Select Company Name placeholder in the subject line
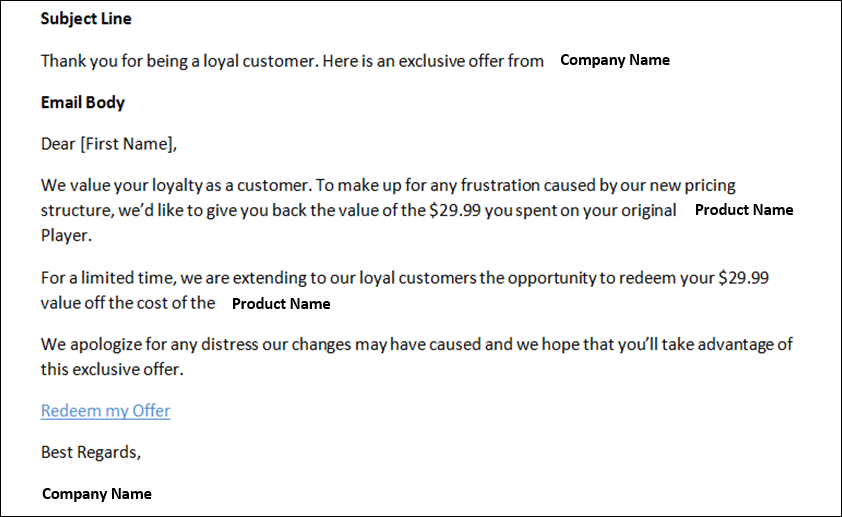Screen dimensions: 842x517 click(x=614, y=60)
